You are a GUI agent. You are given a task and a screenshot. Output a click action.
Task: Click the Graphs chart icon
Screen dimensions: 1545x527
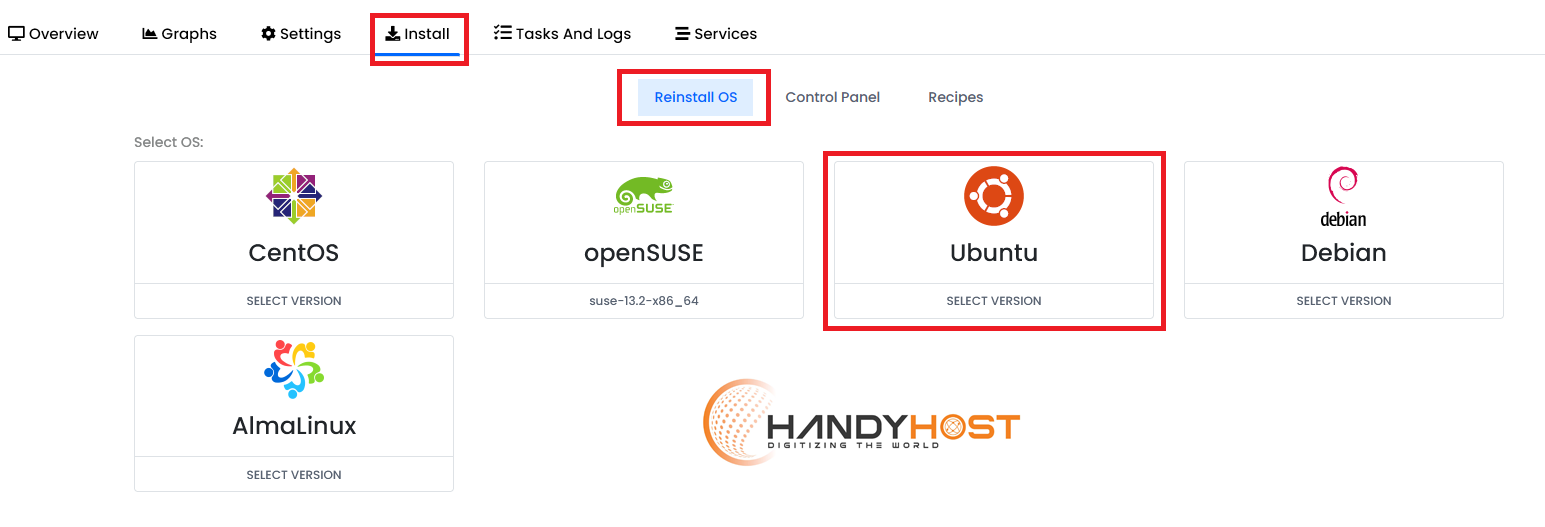coord(150,33)
